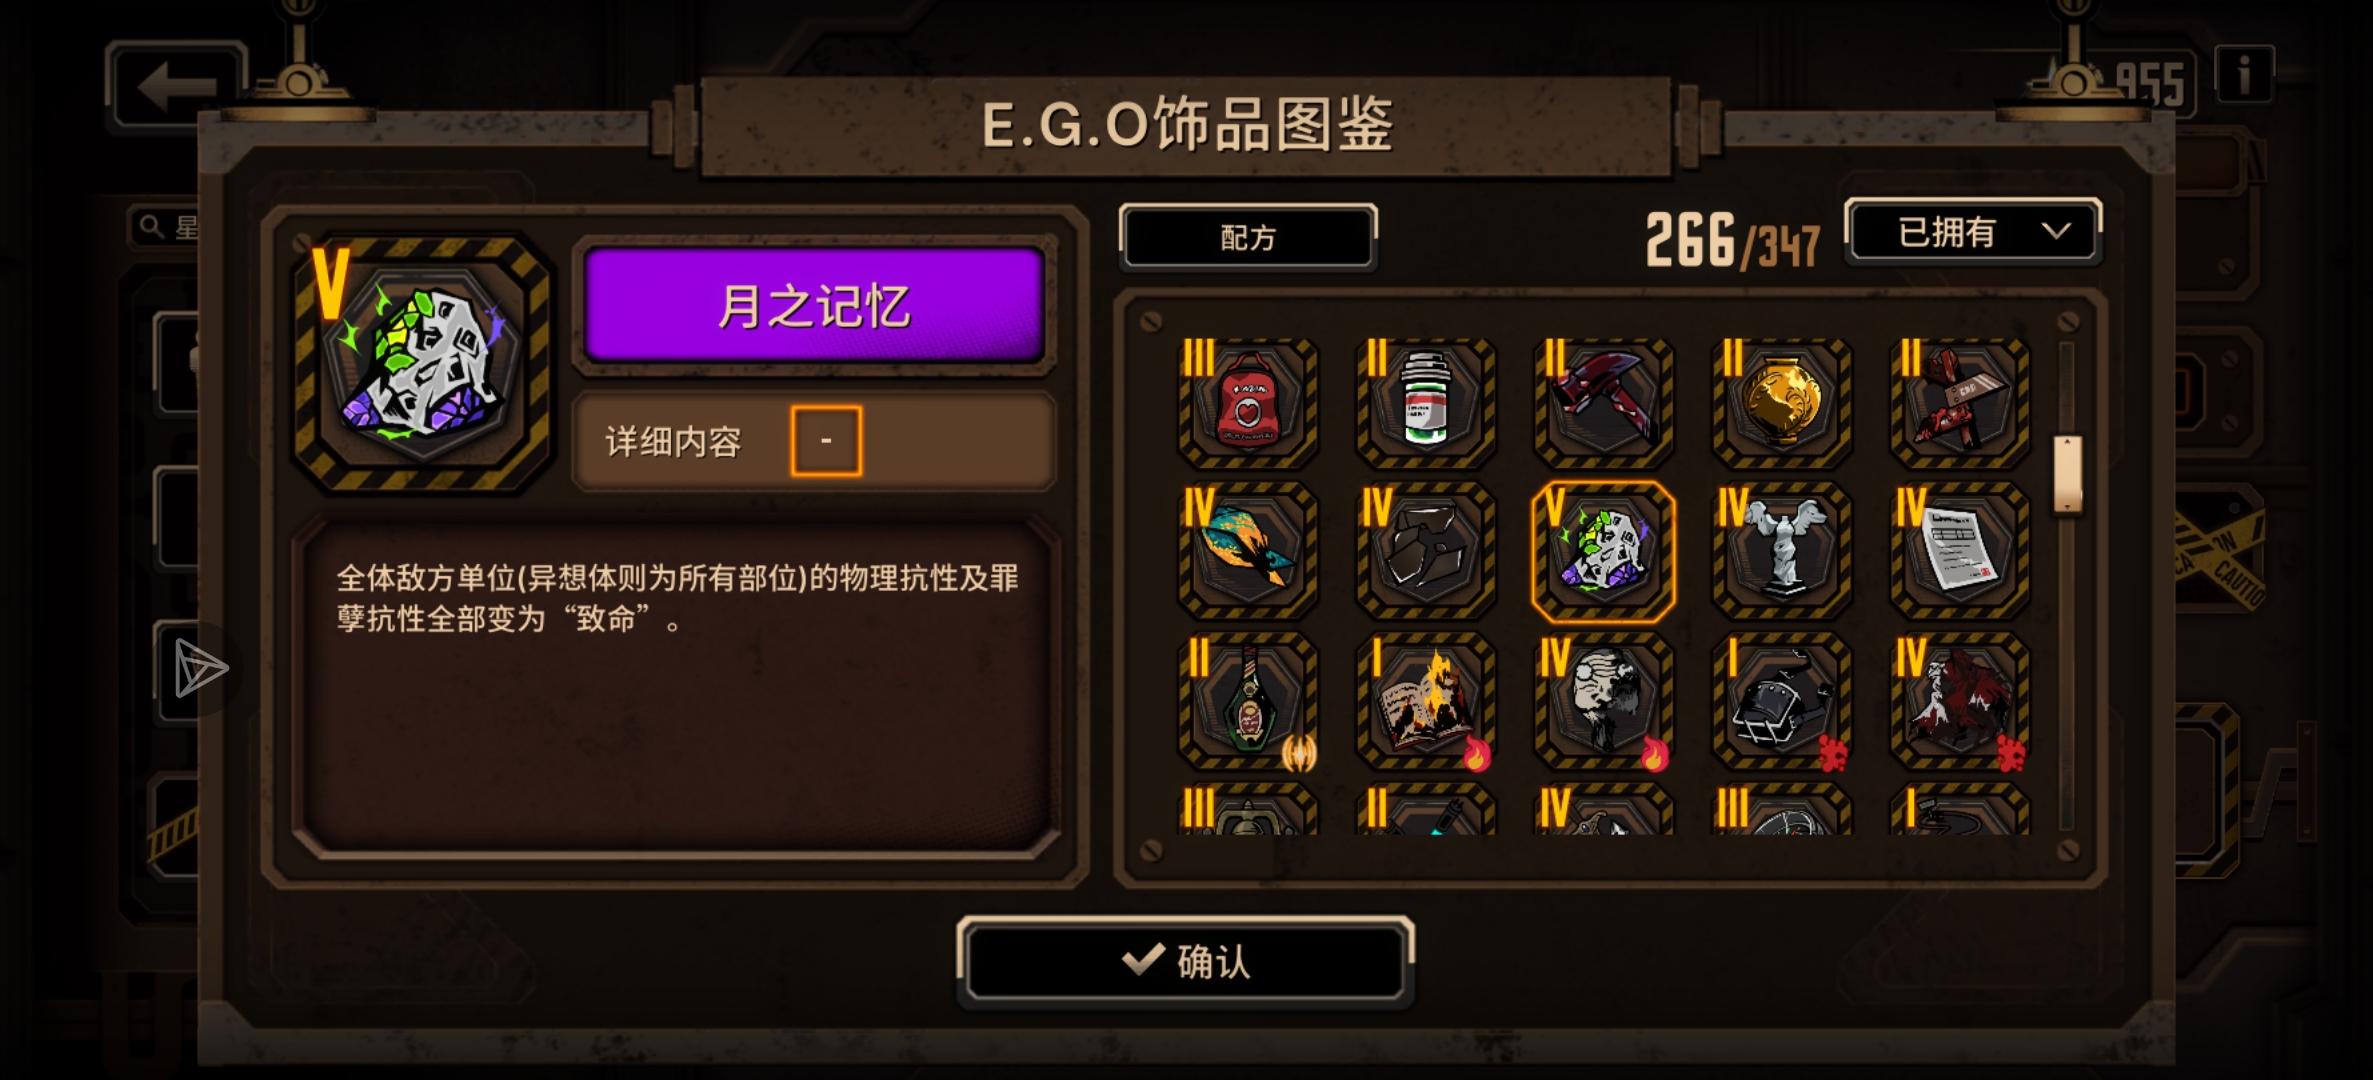Go back with the top-left arrow button

click(x=176, y=87)
